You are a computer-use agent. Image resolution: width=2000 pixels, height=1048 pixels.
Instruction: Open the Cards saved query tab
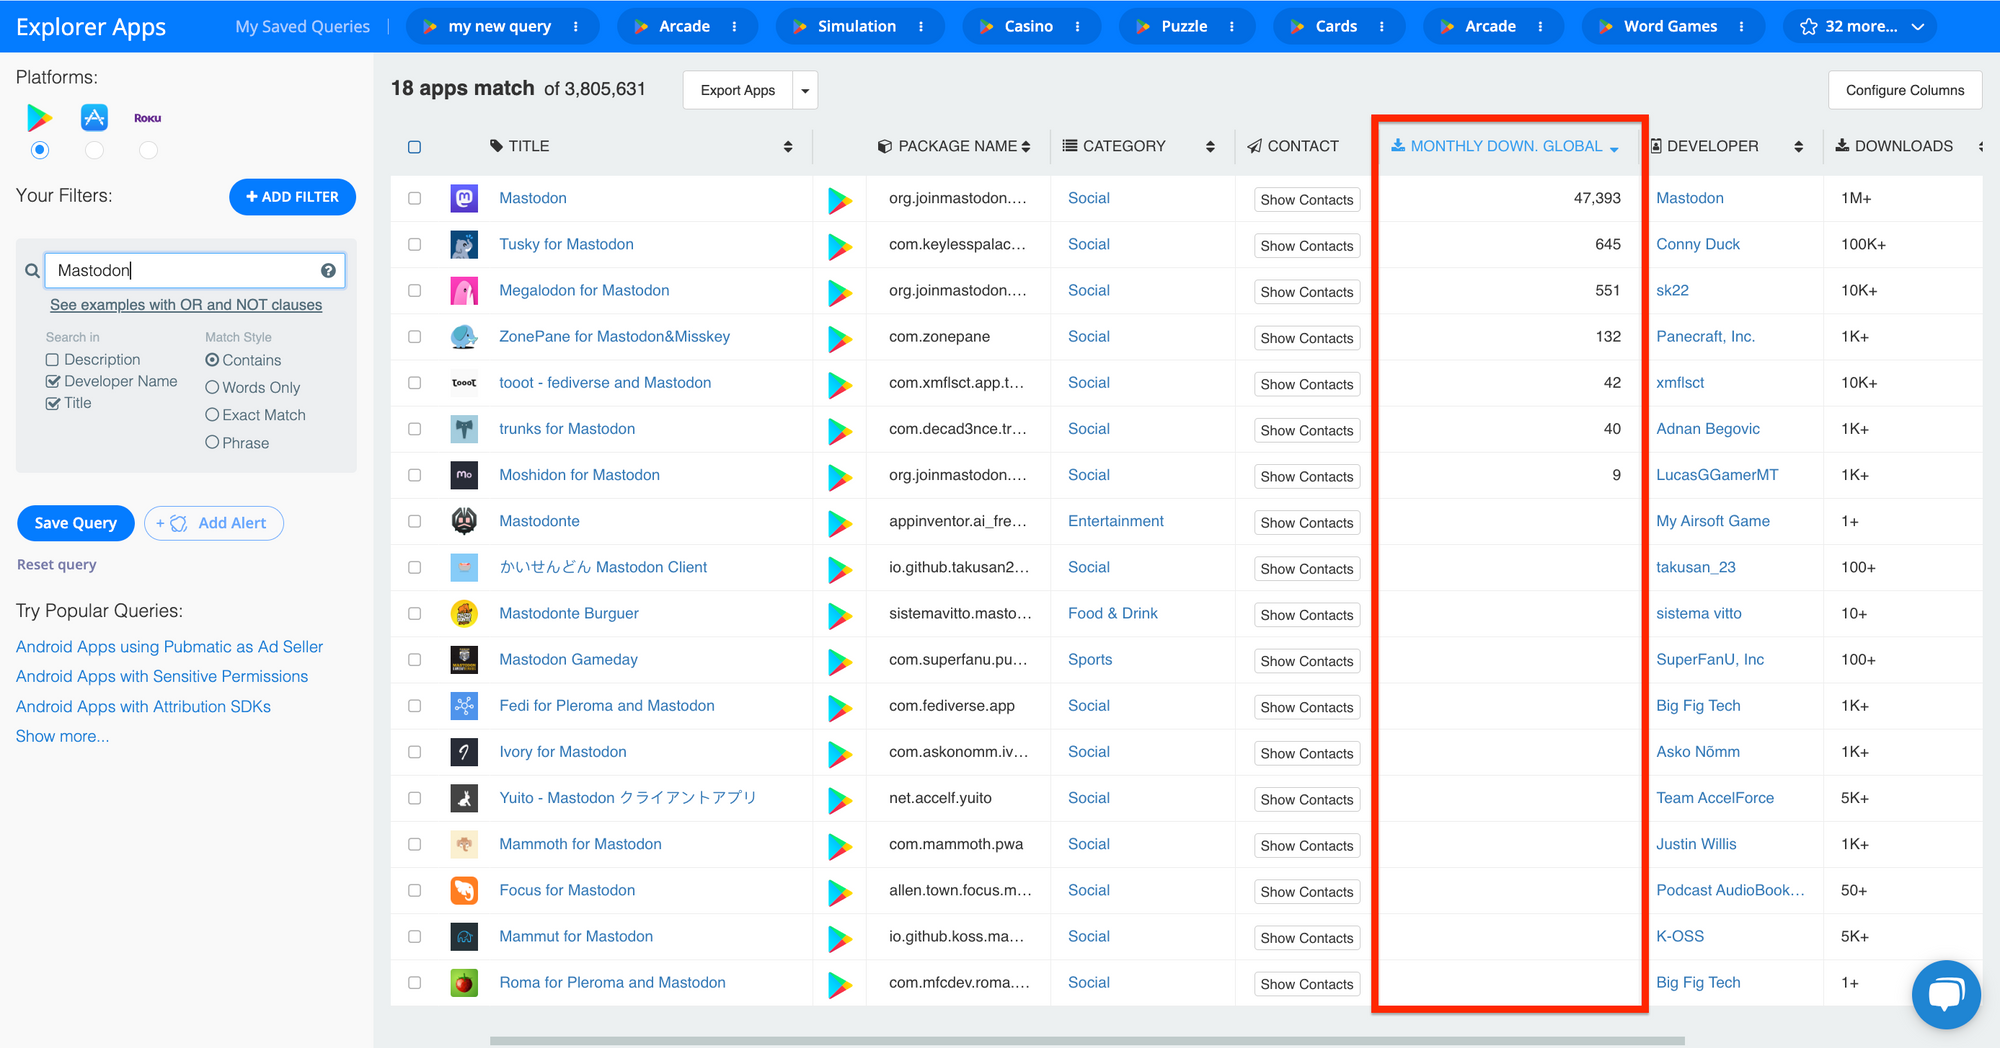click(x=1336, y=27)
